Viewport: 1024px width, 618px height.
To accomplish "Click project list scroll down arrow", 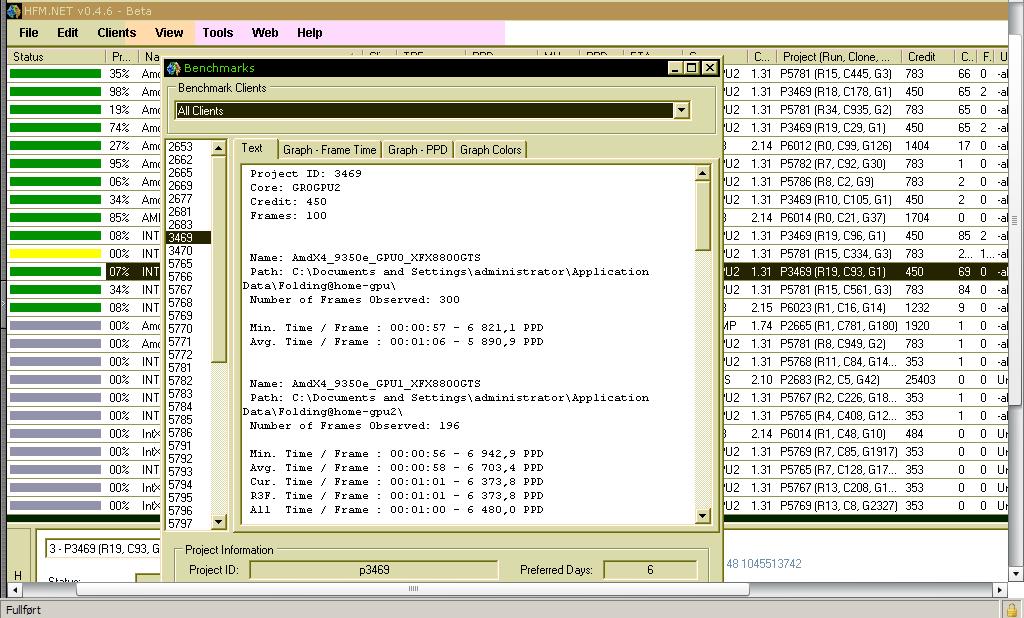I will coord(219,521).
